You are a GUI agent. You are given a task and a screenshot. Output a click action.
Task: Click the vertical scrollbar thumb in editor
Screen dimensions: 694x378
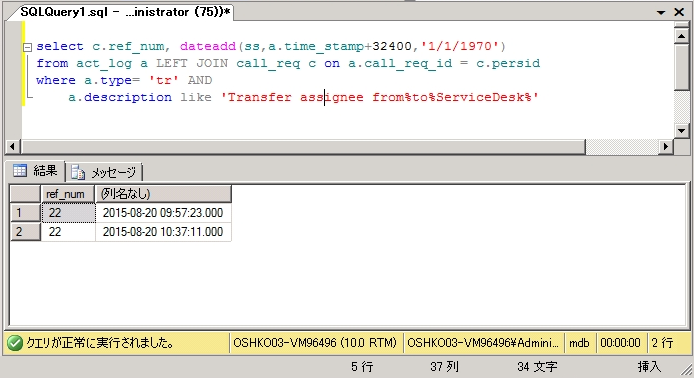[682, 67]
